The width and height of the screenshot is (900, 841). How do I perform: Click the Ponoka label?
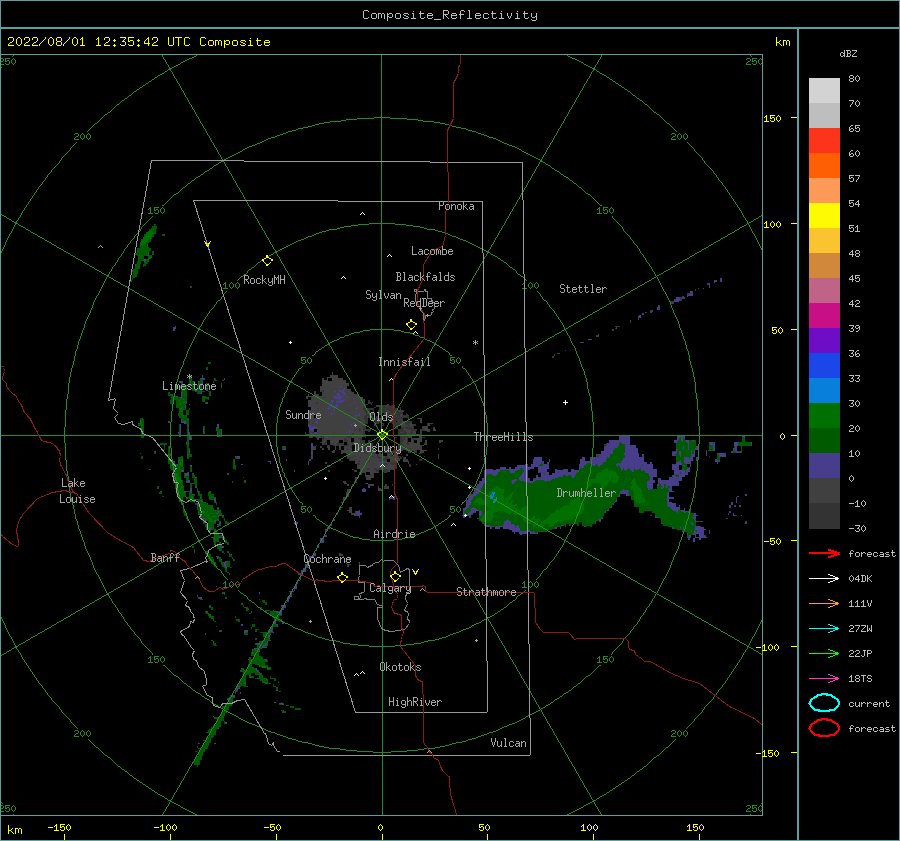pyautogui.click(x=456, y=206)
